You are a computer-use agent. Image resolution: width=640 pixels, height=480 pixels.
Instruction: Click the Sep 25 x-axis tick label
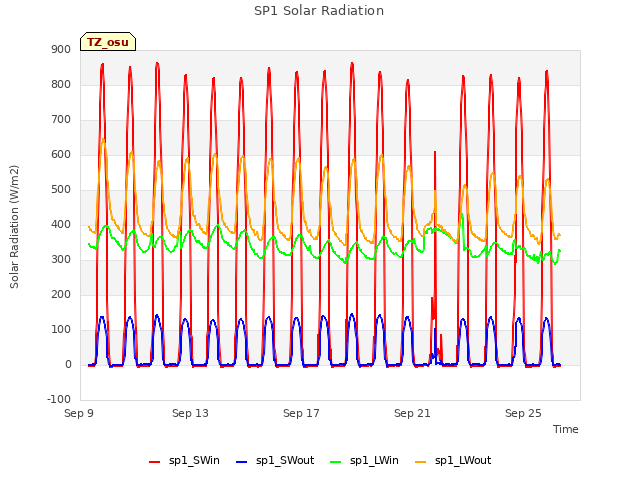coord(523,413)
